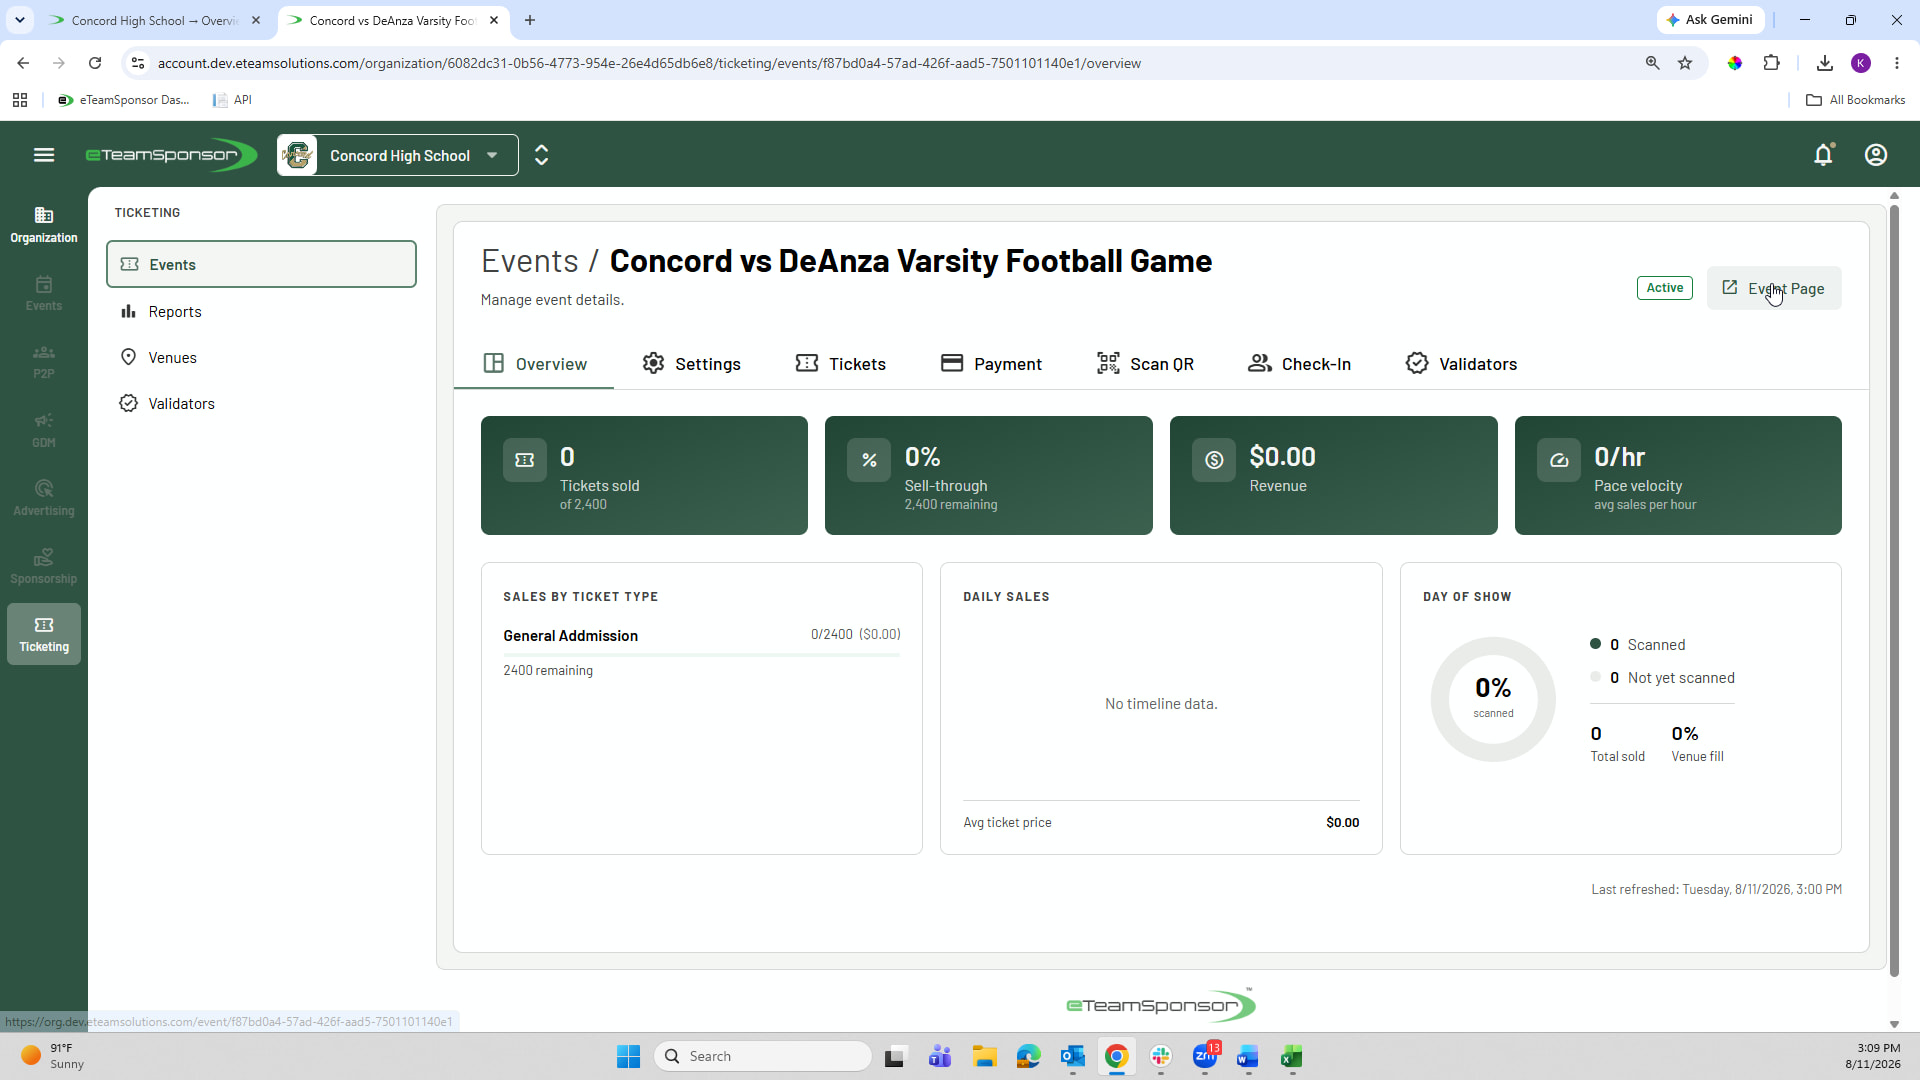Open Slack from the taskbar
The image size is (1920, 1080).
point(1161,1056)
